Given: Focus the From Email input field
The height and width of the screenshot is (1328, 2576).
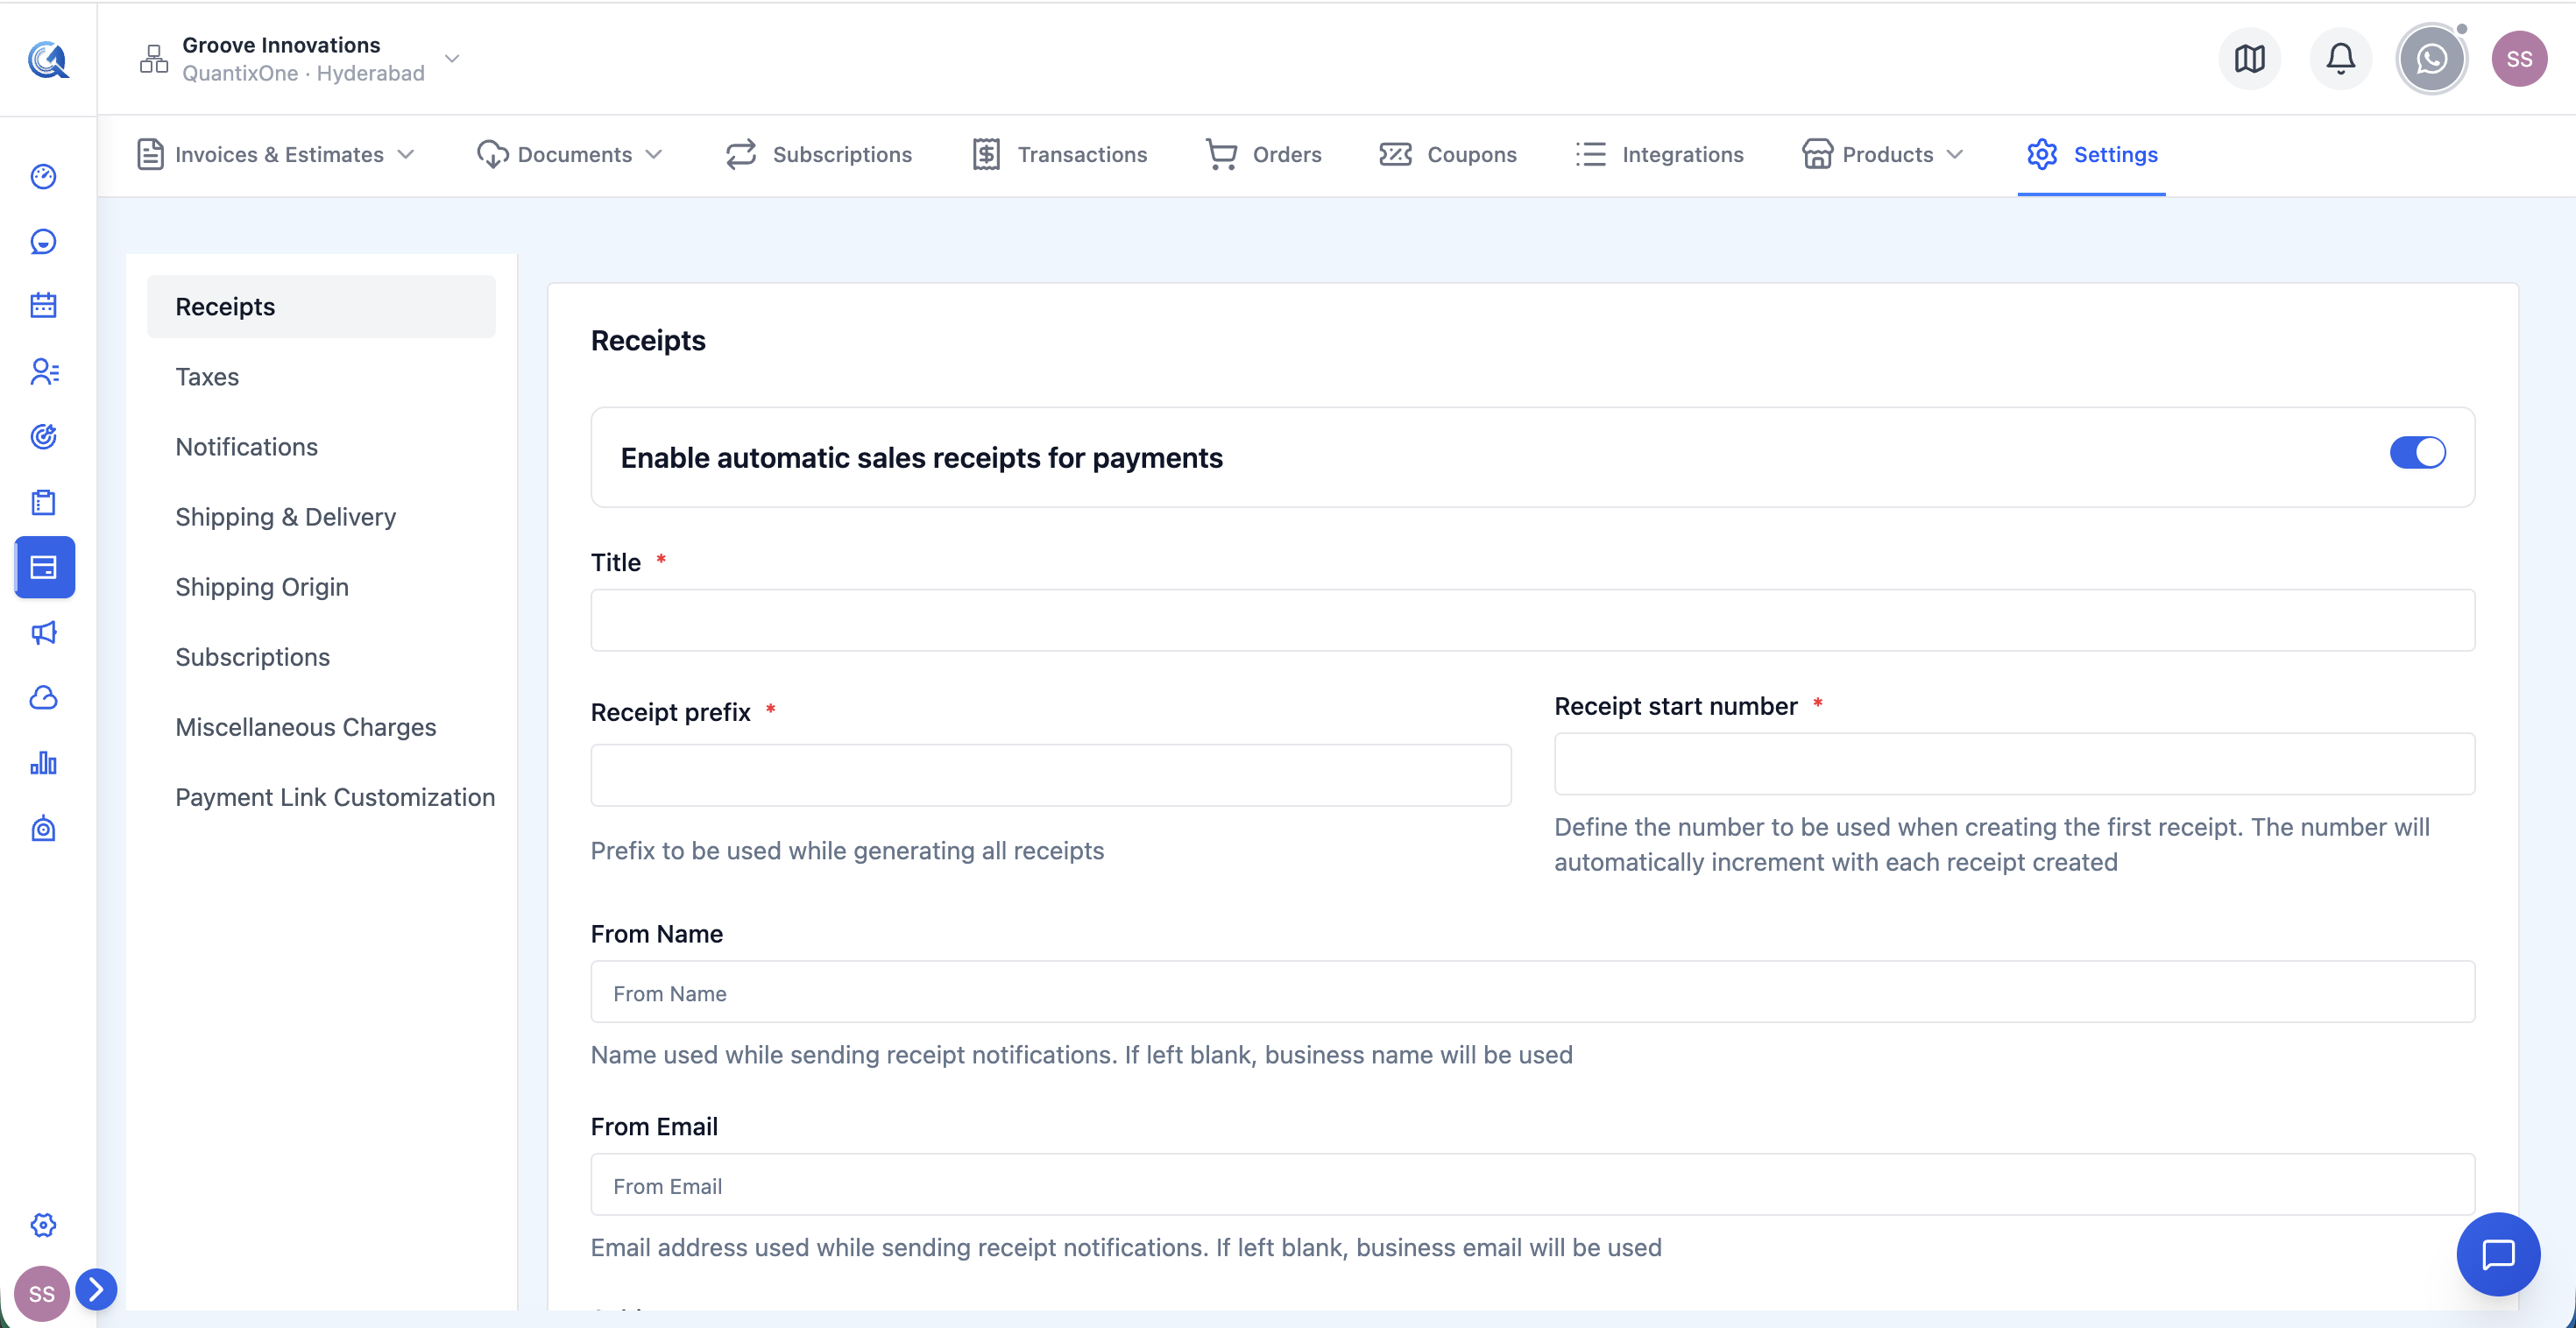Looking at the screenshot, I should pos(1532,1185).
